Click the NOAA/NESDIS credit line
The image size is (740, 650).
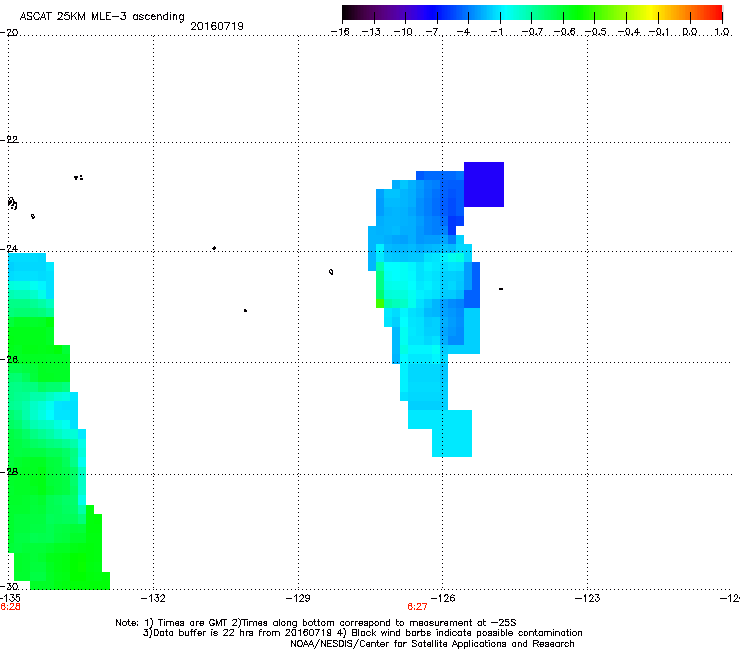click(432, 643)
